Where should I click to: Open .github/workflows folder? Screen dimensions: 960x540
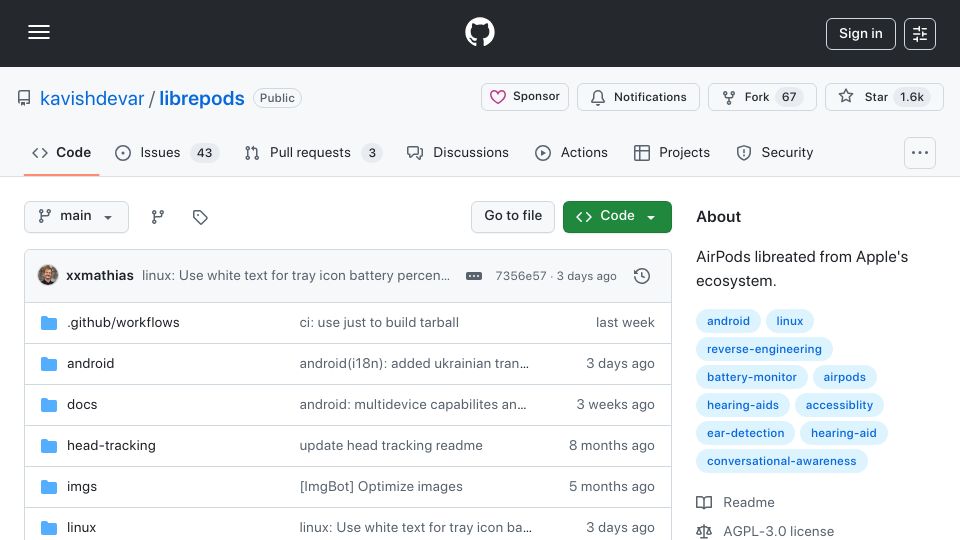point(123,323)
